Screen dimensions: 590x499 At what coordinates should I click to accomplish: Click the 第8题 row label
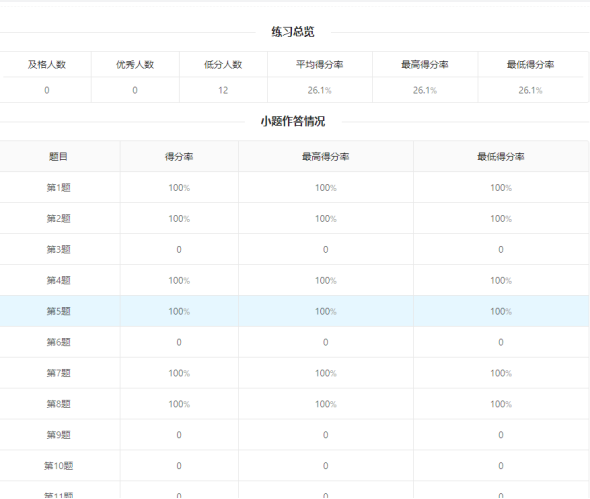click(x=58, y=403)
